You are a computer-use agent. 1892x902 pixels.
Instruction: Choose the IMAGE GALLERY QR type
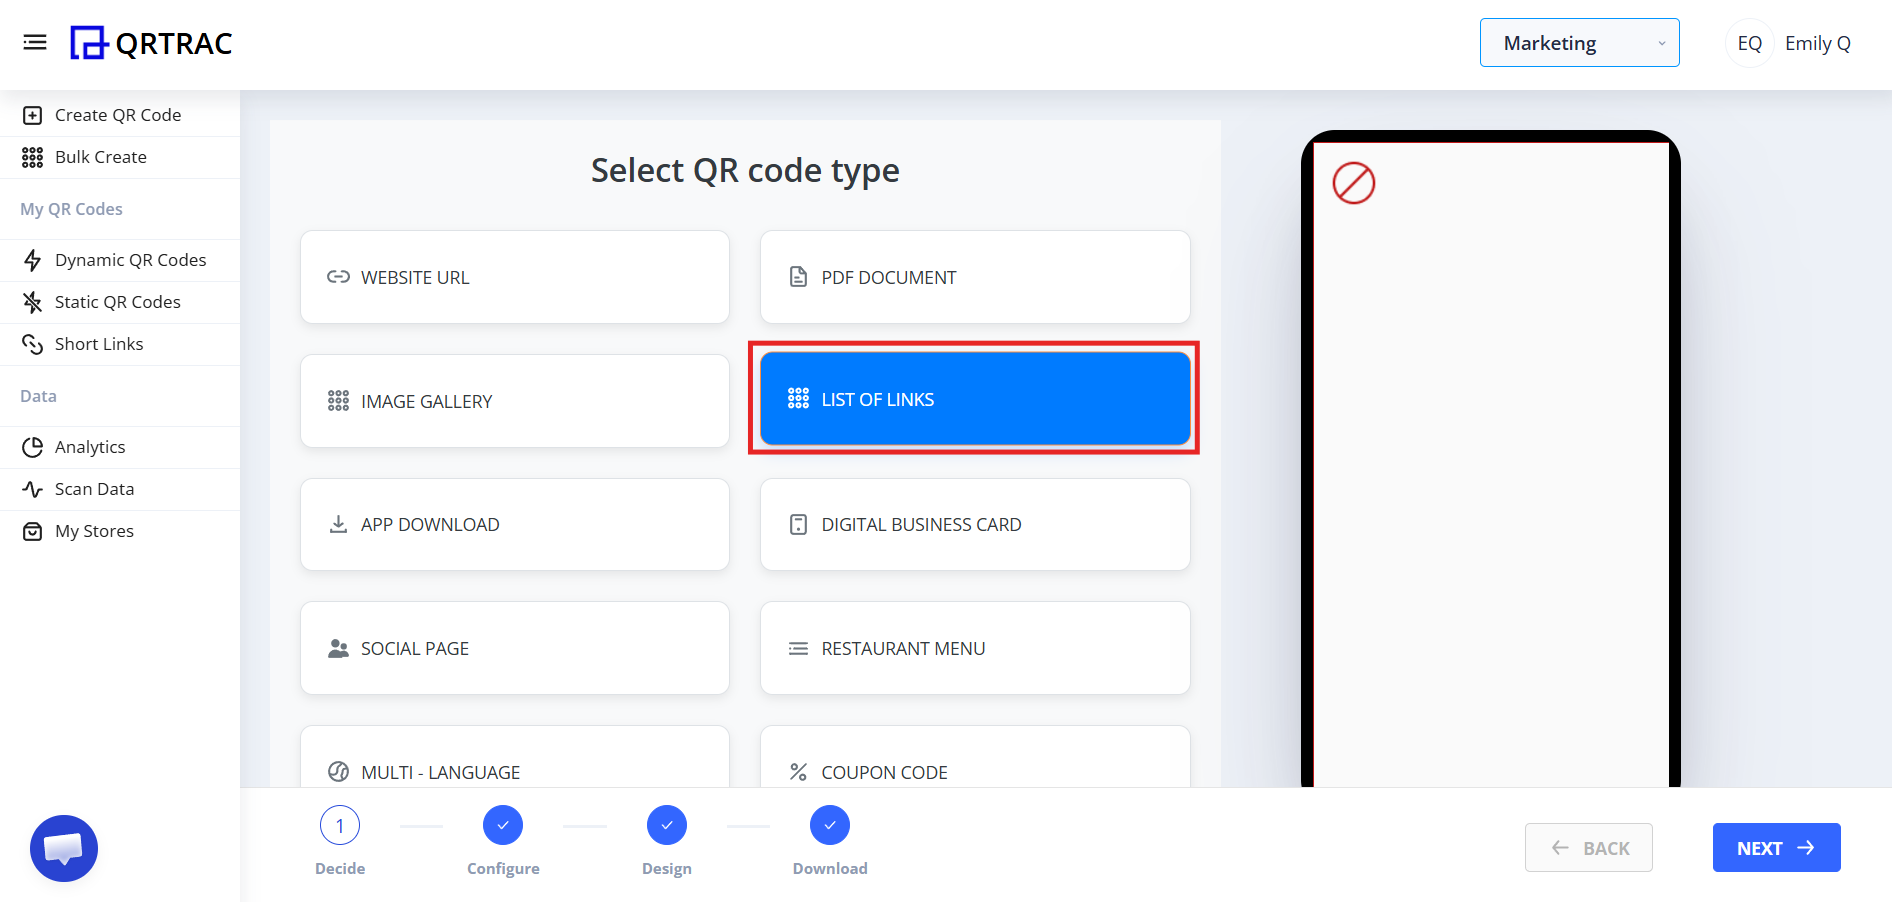[x=514, y=400]
